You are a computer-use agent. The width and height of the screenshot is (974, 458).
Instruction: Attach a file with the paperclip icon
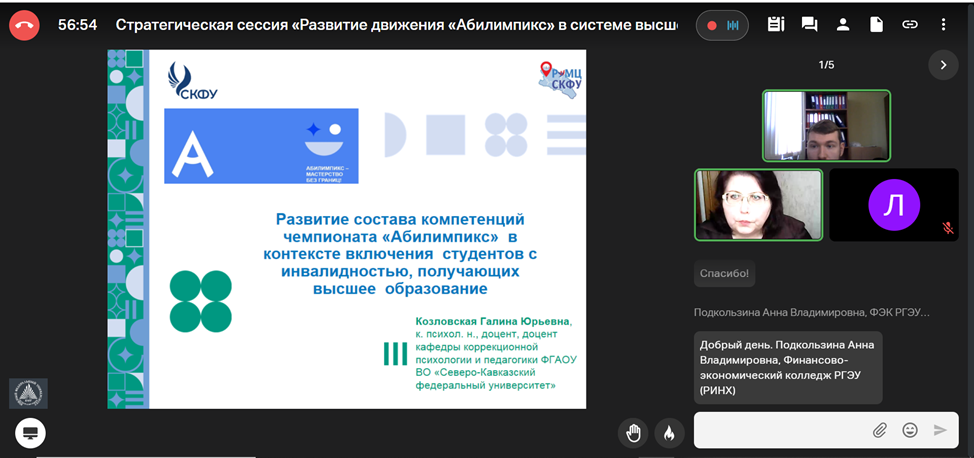tap(880, 430)
